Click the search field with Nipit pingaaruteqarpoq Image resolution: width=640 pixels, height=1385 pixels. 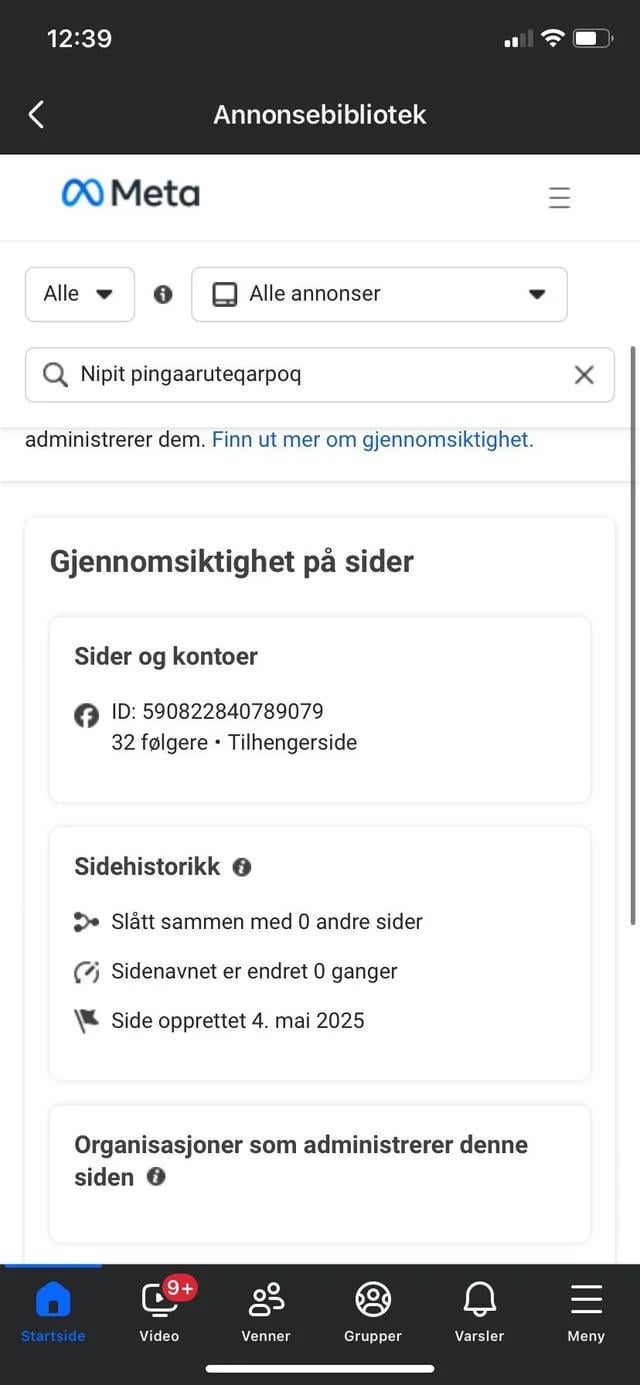pos(320,375)
